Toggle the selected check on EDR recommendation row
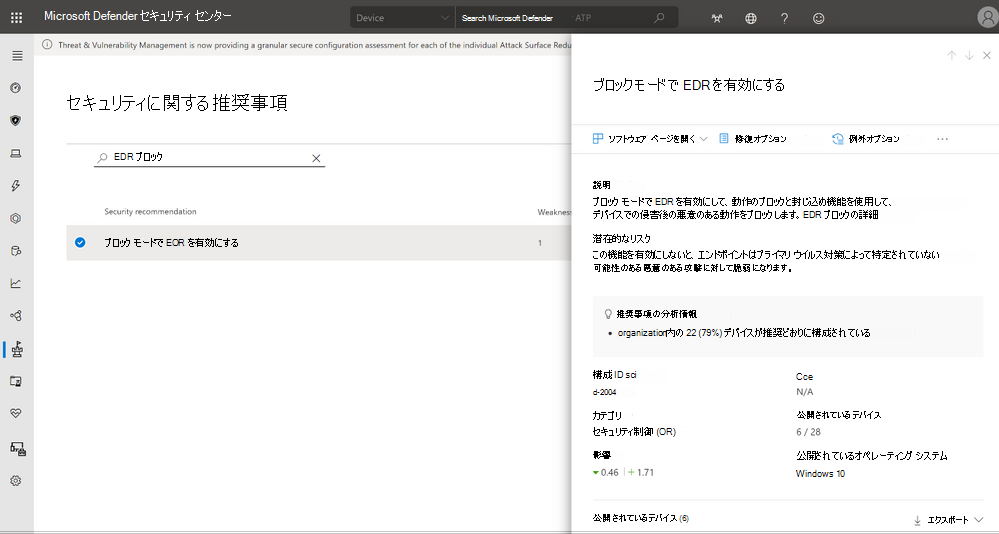 80,242
